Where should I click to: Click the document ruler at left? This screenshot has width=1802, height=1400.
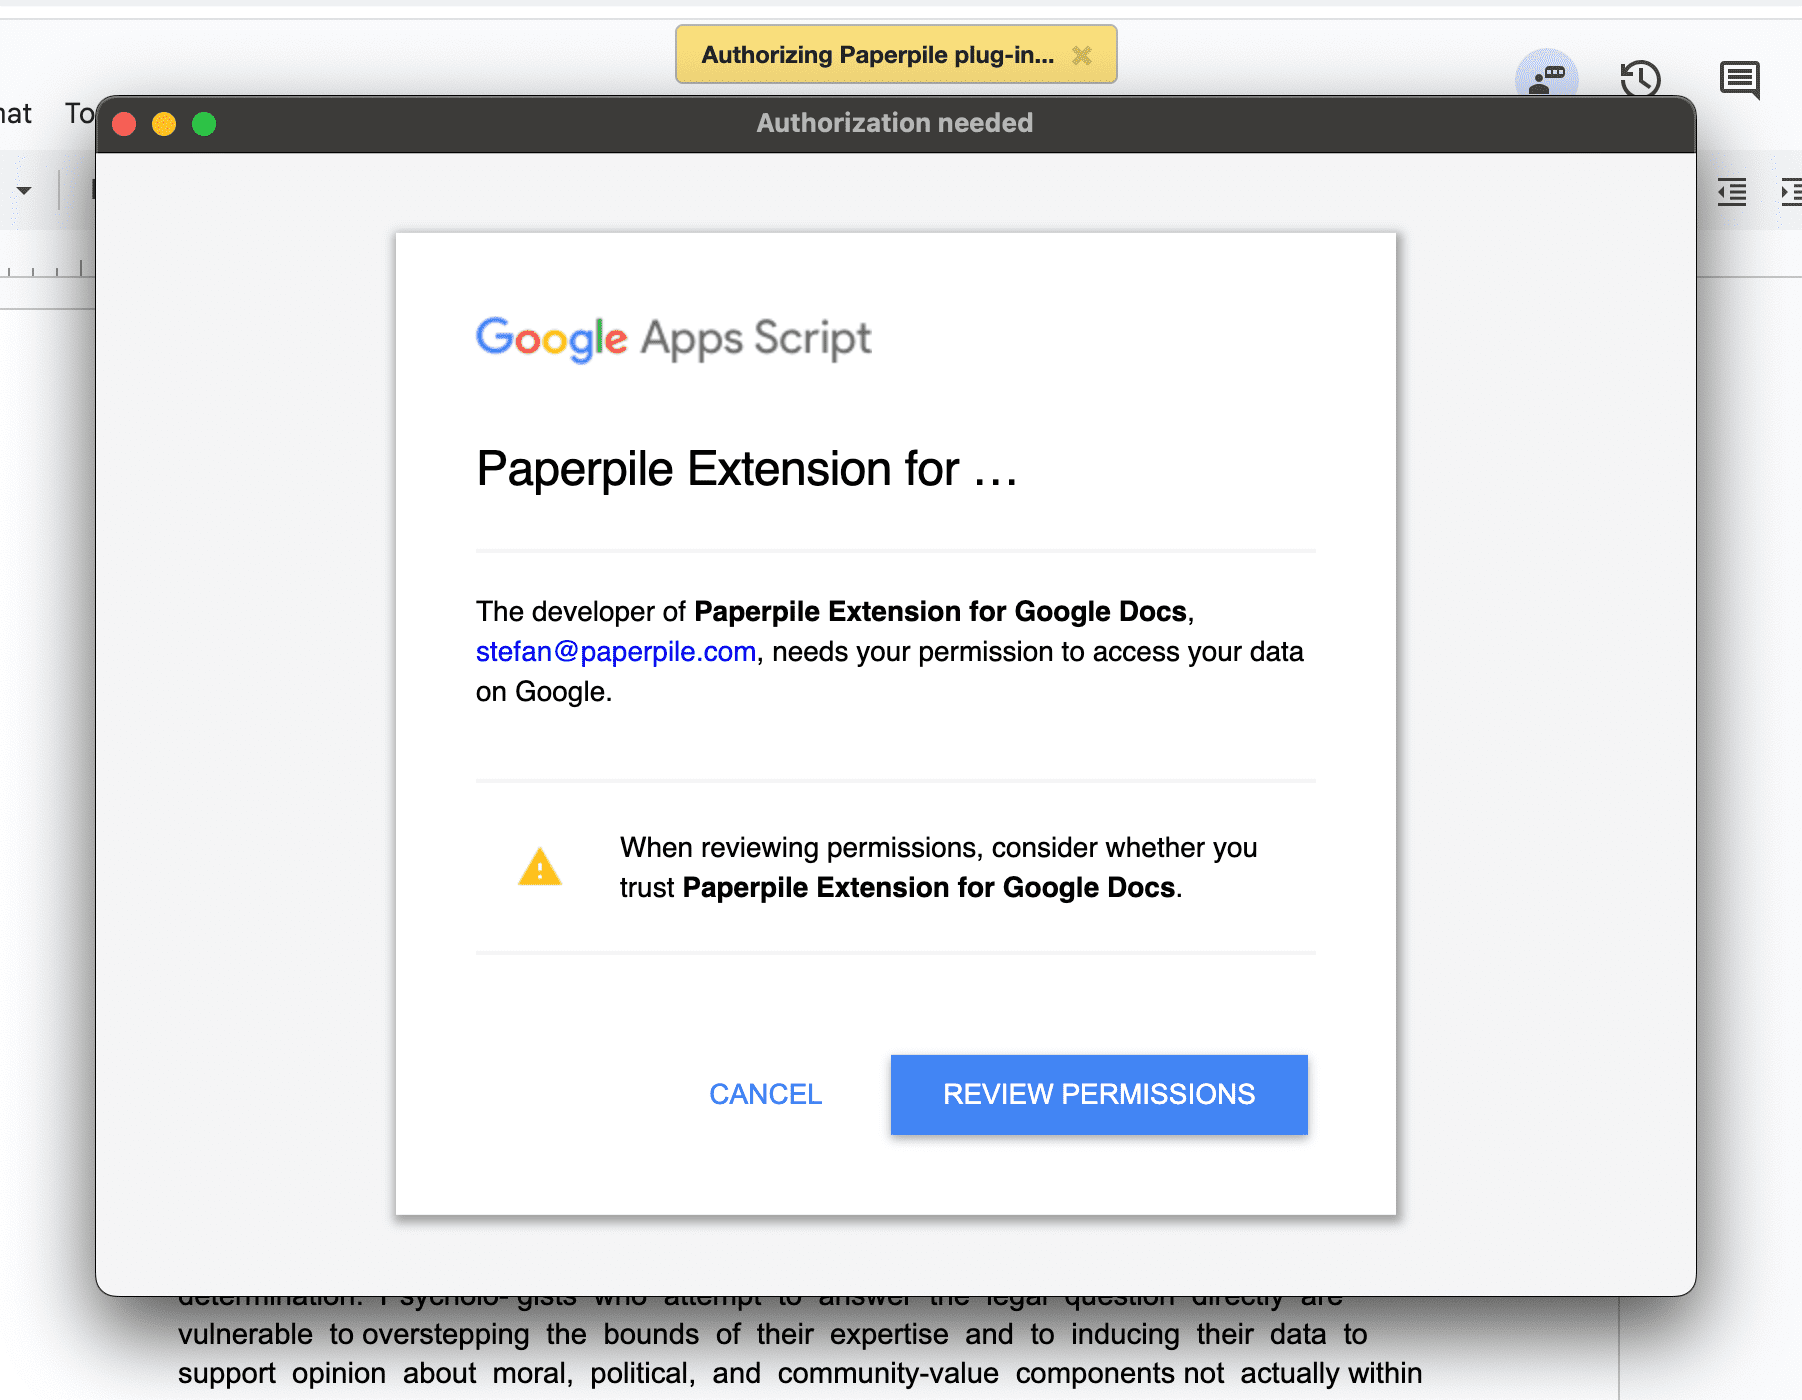click(45, 270)
